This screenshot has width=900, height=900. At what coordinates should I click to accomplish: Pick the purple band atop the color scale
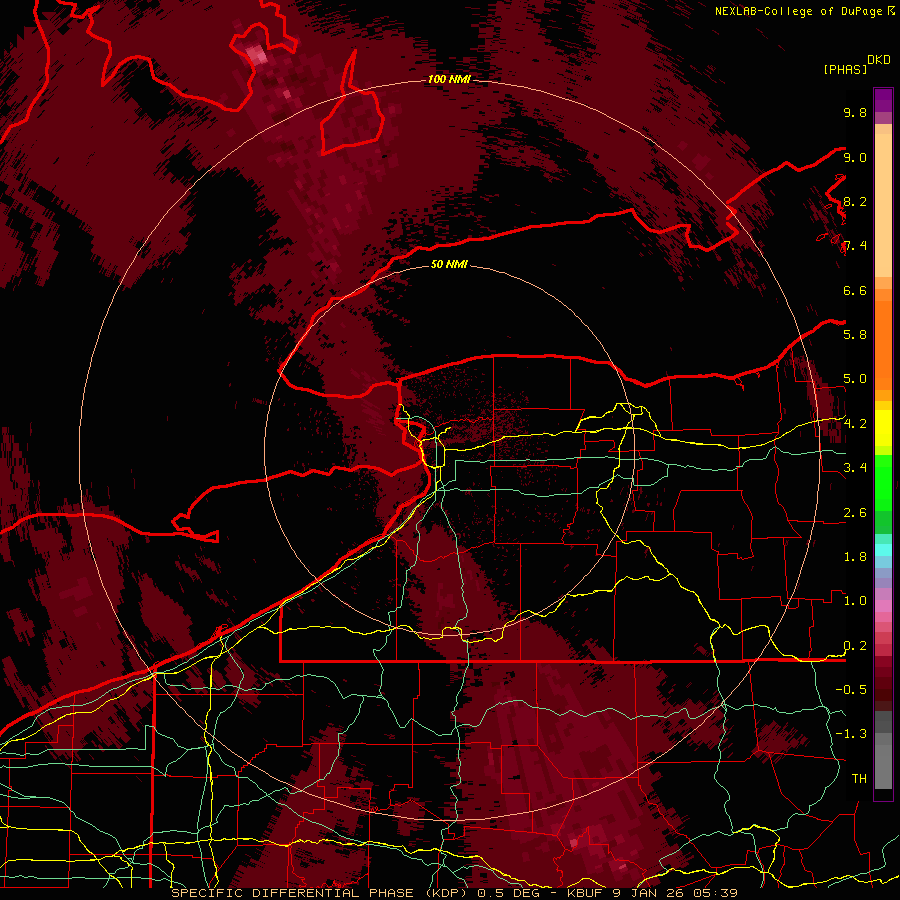(883, 100)
